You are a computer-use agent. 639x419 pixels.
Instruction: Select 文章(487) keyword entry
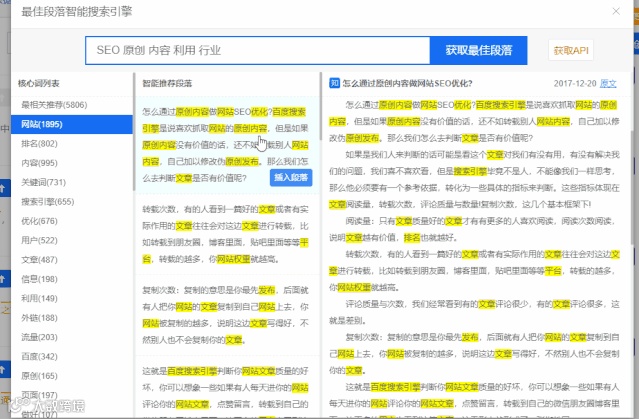[72, 260]
